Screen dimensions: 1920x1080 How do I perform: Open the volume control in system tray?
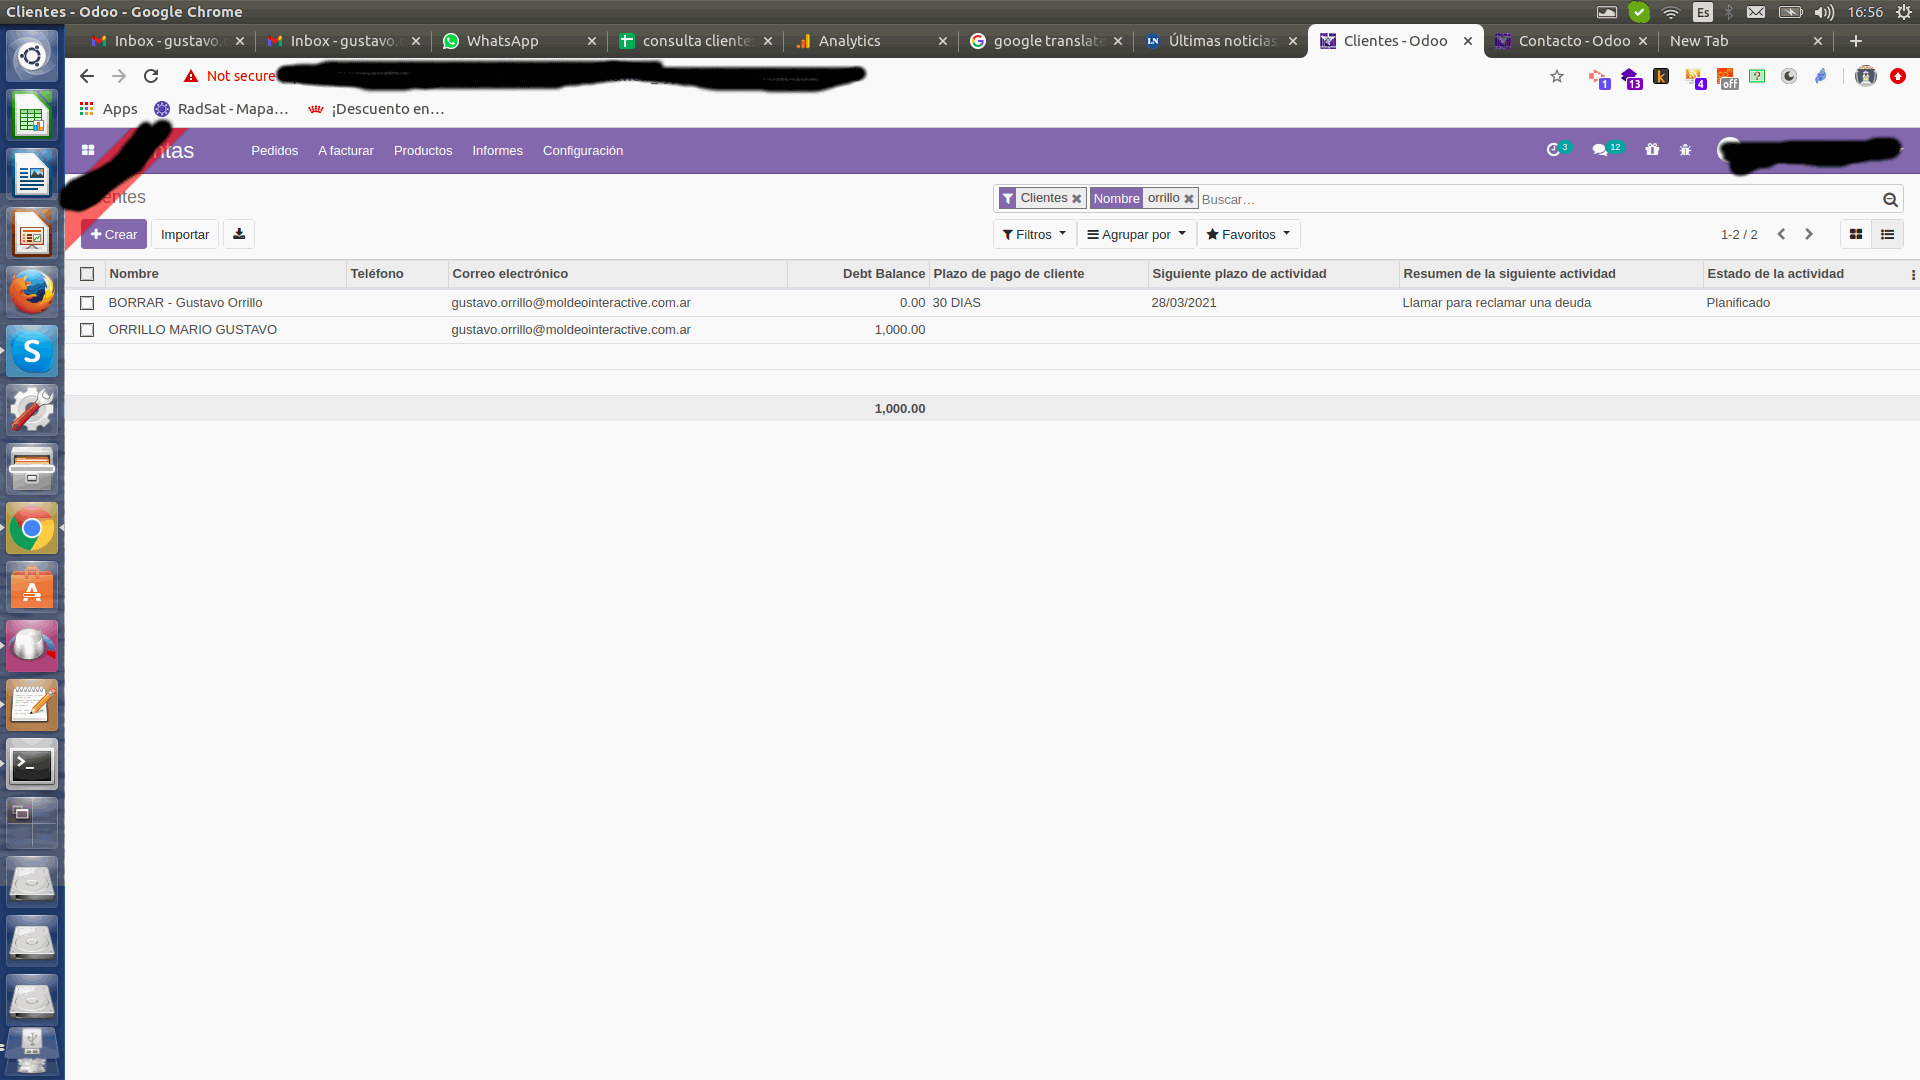(1824, 12)
